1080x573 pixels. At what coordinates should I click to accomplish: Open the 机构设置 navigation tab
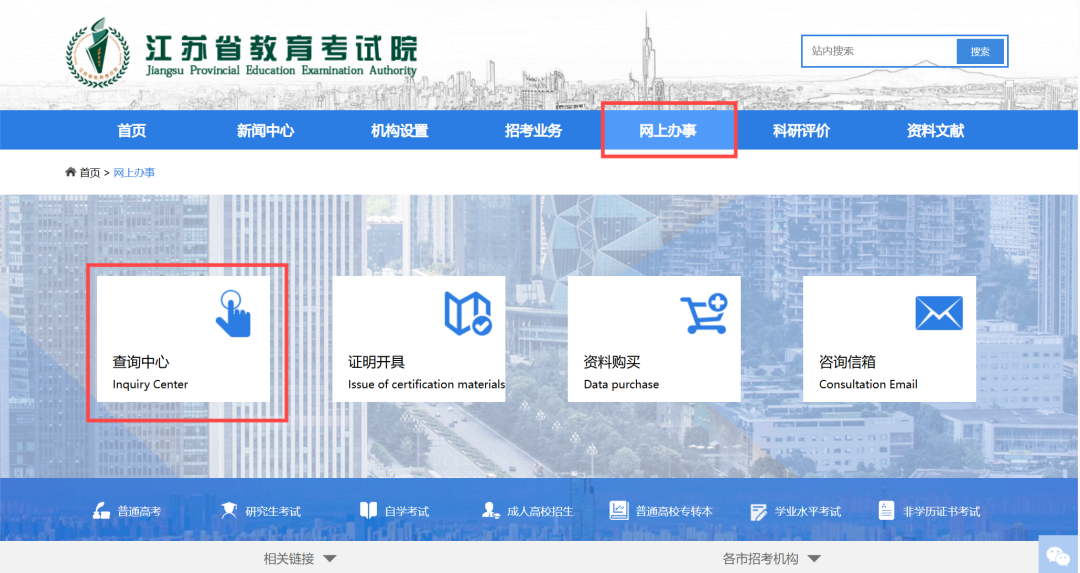tap(399, 130)
